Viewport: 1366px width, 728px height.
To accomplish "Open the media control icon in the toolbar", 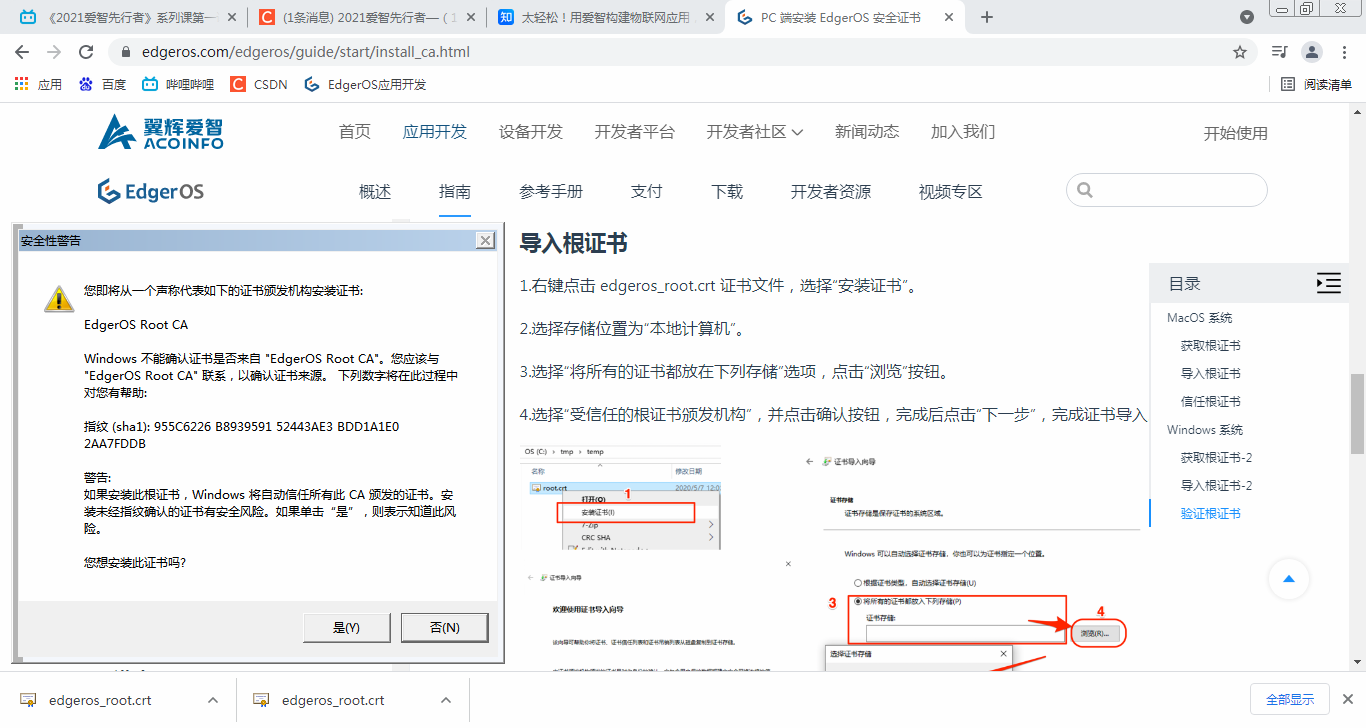I will [x=1279, y=52].
